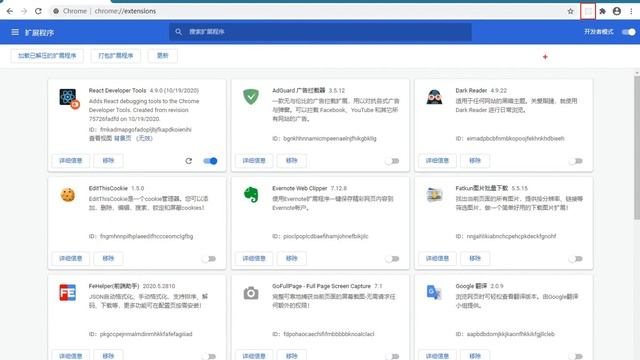640x360 pixels.
Task: Click the EditThisCookie cookie icon
Action: [x=68, y=195]
